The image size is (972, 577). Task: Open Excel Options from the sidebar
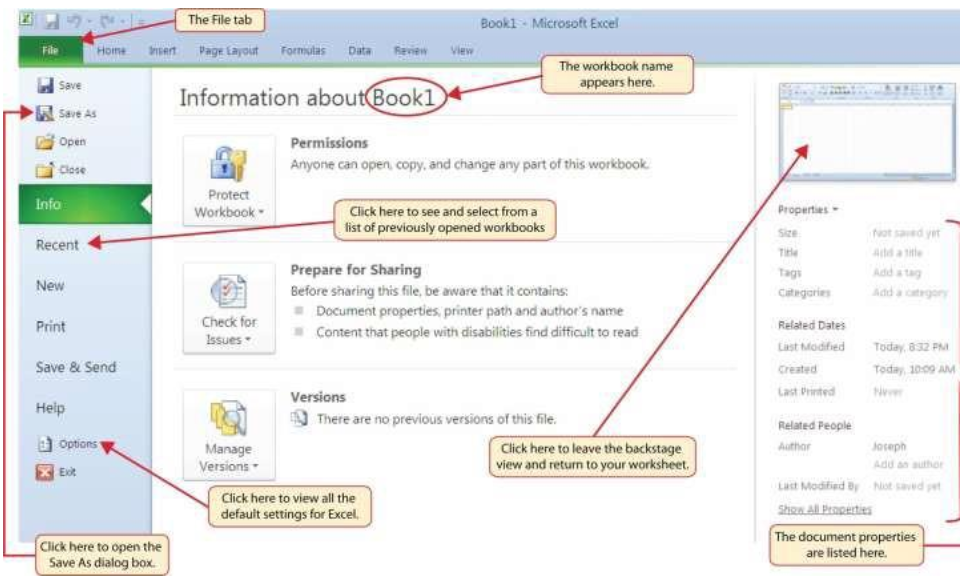pos(68,444)
